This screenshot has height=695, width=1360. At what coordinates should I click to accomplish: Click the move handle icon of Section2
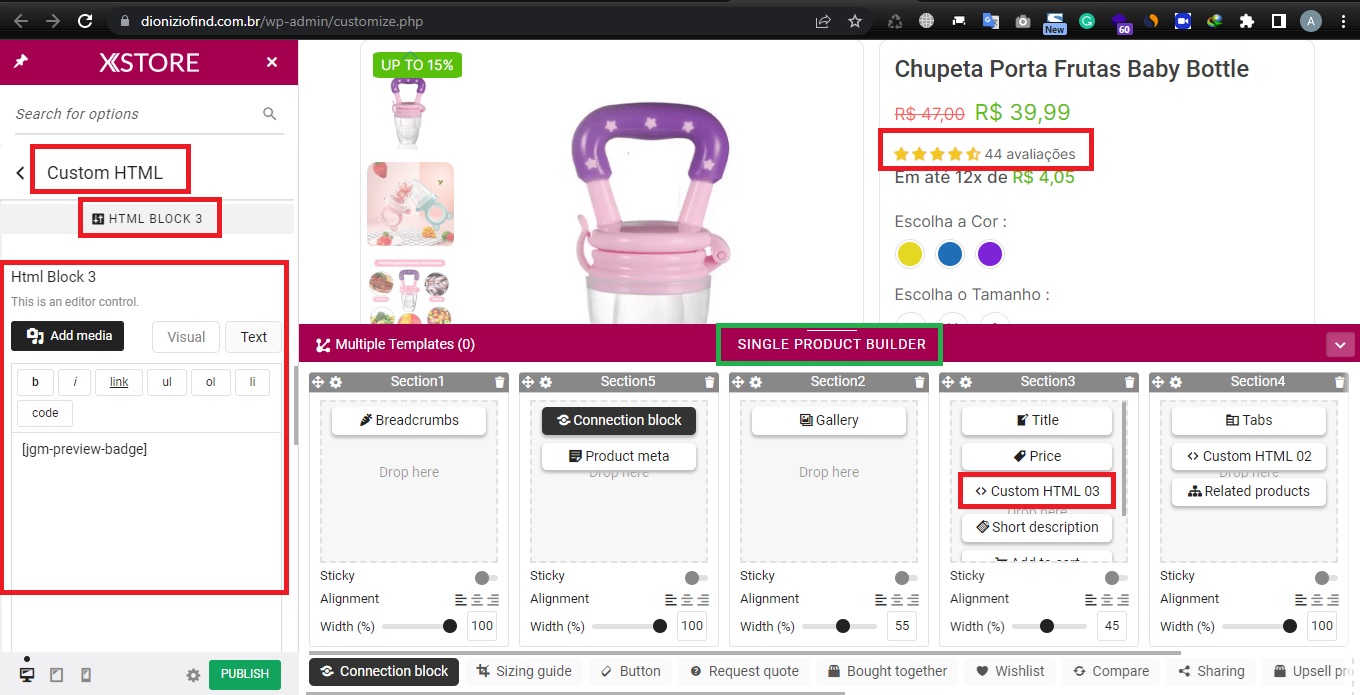(x=738, y=382)
